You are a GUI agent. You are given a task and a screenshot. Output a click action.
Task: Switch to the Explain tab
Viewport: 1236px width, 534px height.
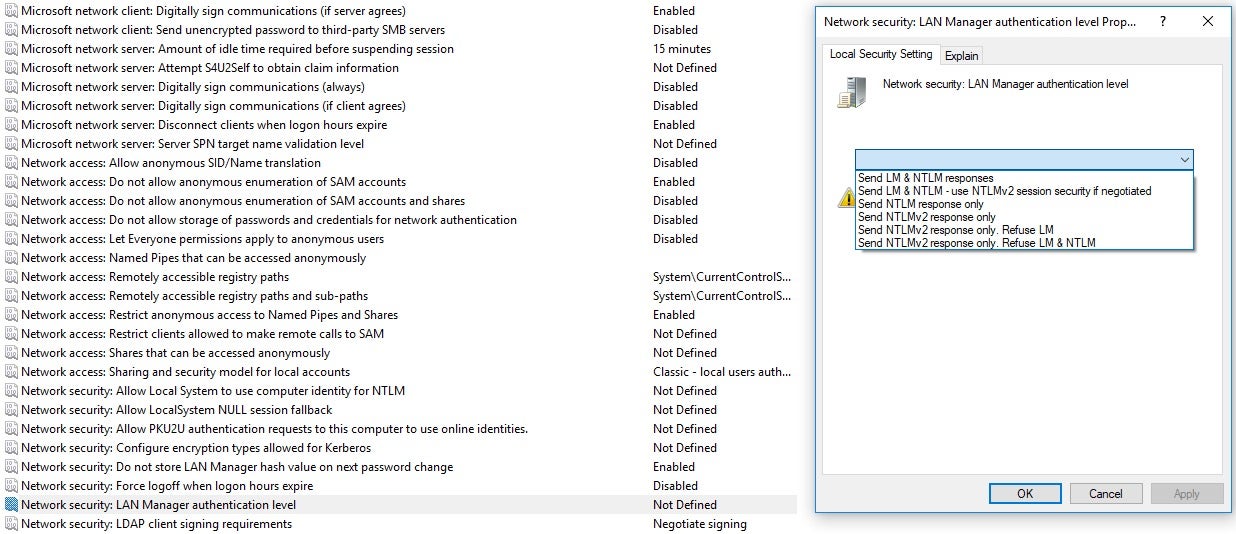962,56
